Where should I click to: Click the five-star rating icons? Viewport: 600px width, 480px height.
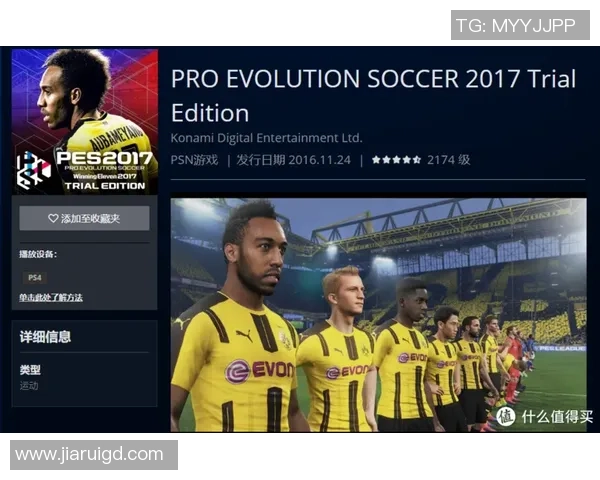coord(396,160)
